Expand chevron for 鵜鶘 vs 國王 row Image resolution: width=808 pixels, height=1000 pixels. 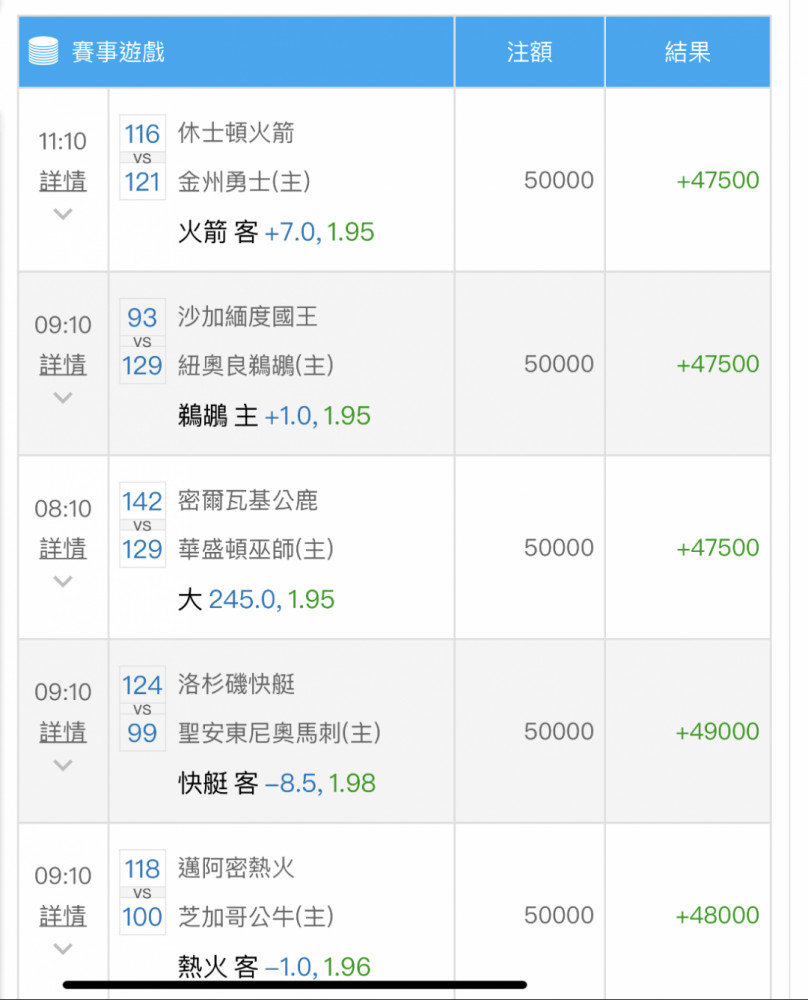(62, 397)
